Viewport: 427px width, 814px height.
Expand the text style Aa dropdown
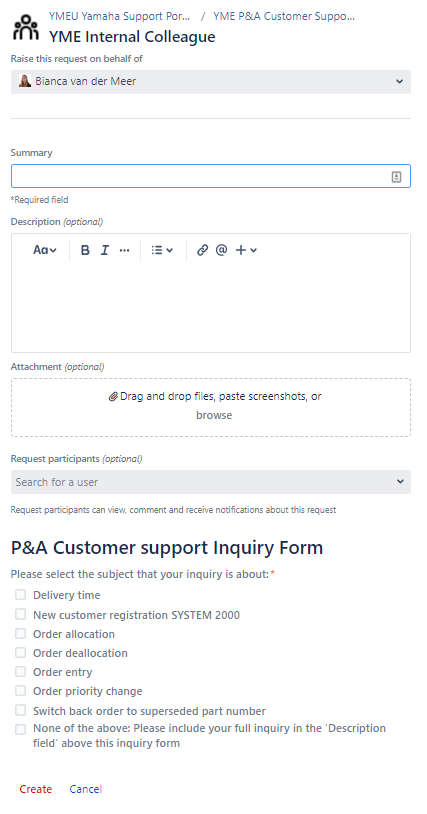(45, 250)
